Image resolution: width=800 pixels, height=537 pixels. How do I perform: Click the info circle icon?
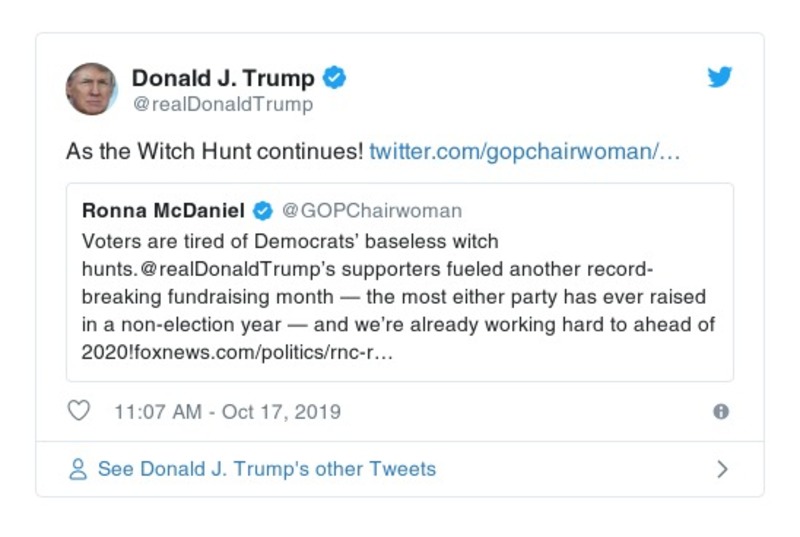[x=720, y=412]
